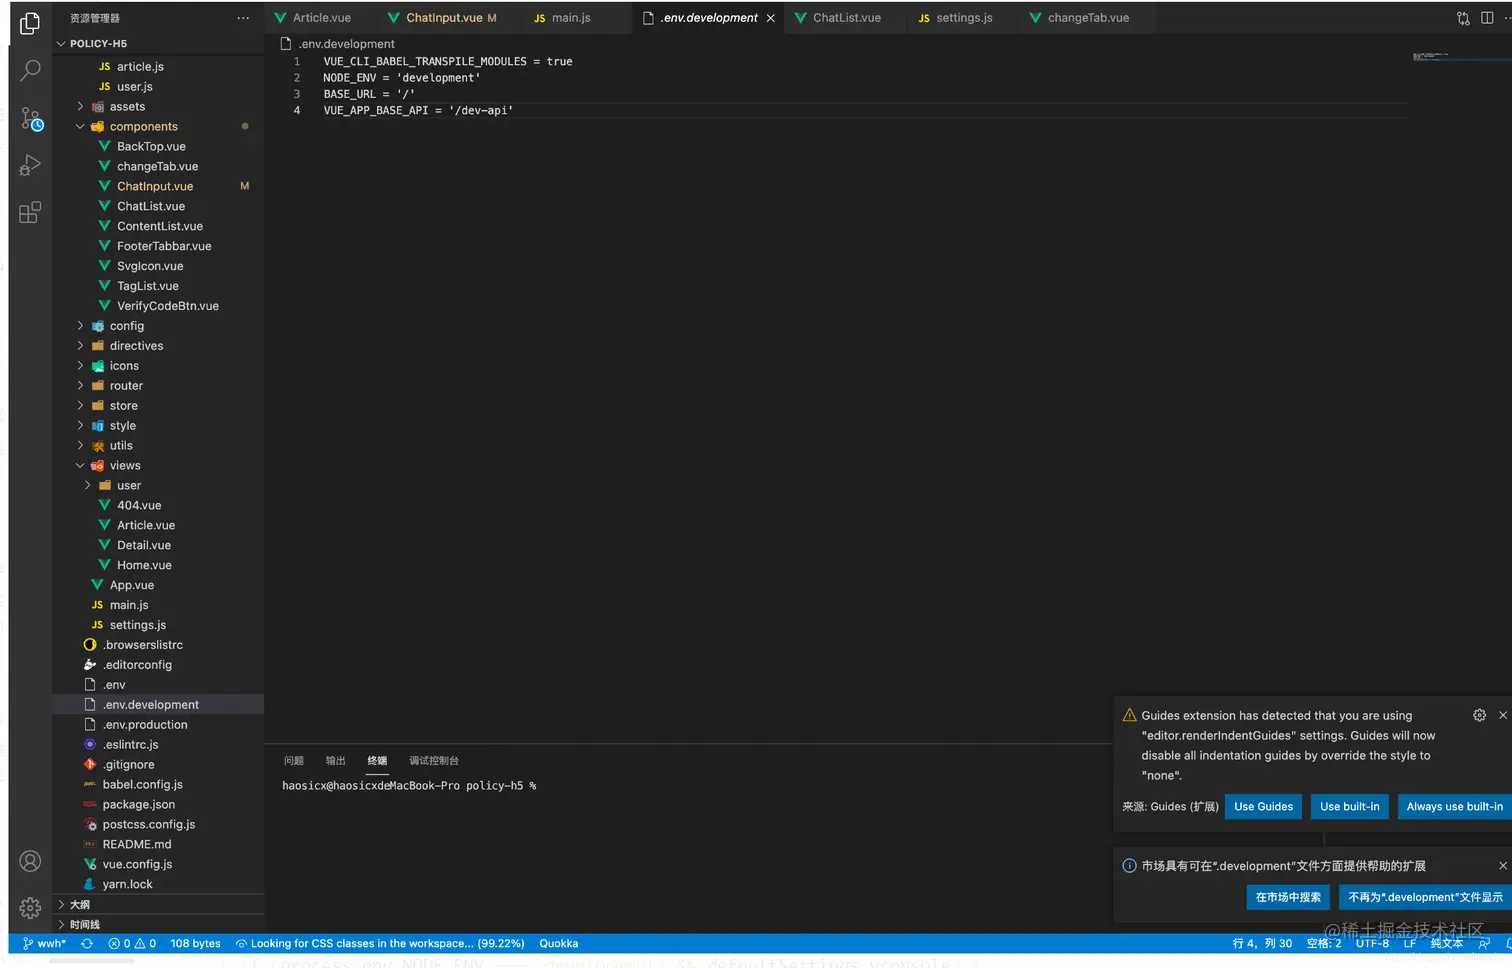The height and width of the screenshot is (968, 1512).
Task: Change file encoding UTF-8 in status bar
Action: pyautogui.click(x=1372, y=943)
